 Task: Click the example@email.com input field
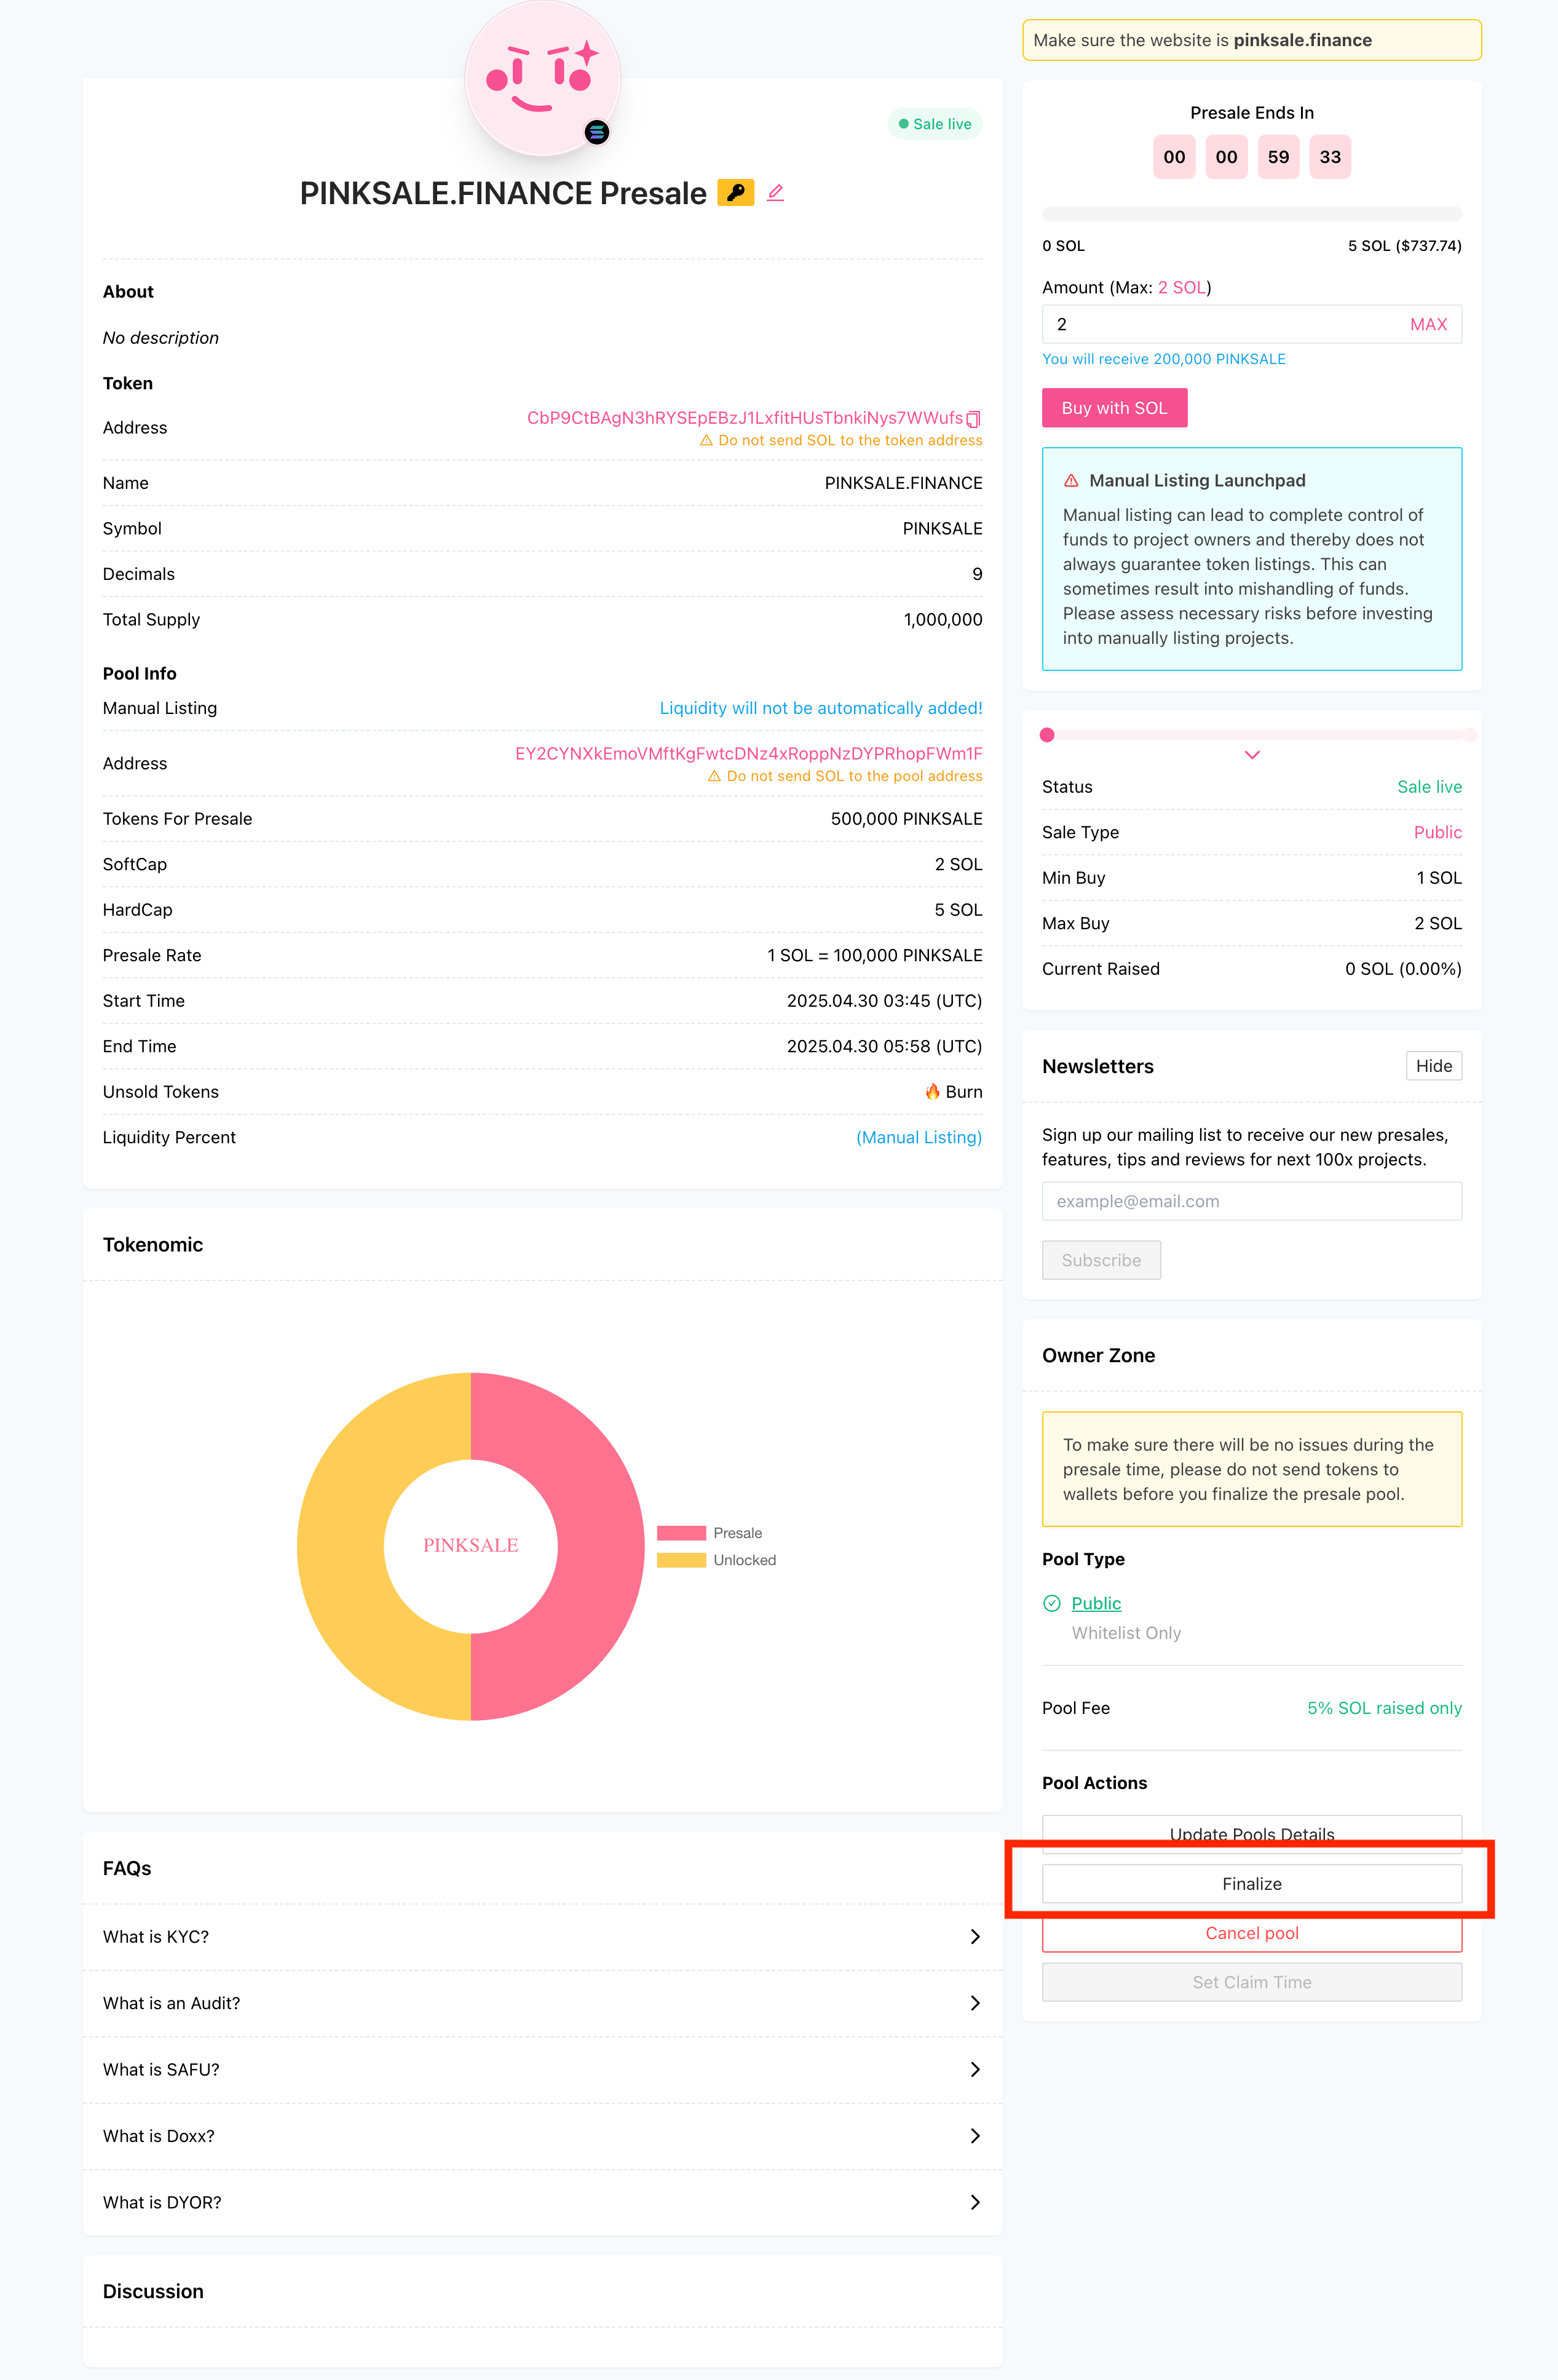pyautogui.click(x=1251, y=1201)
